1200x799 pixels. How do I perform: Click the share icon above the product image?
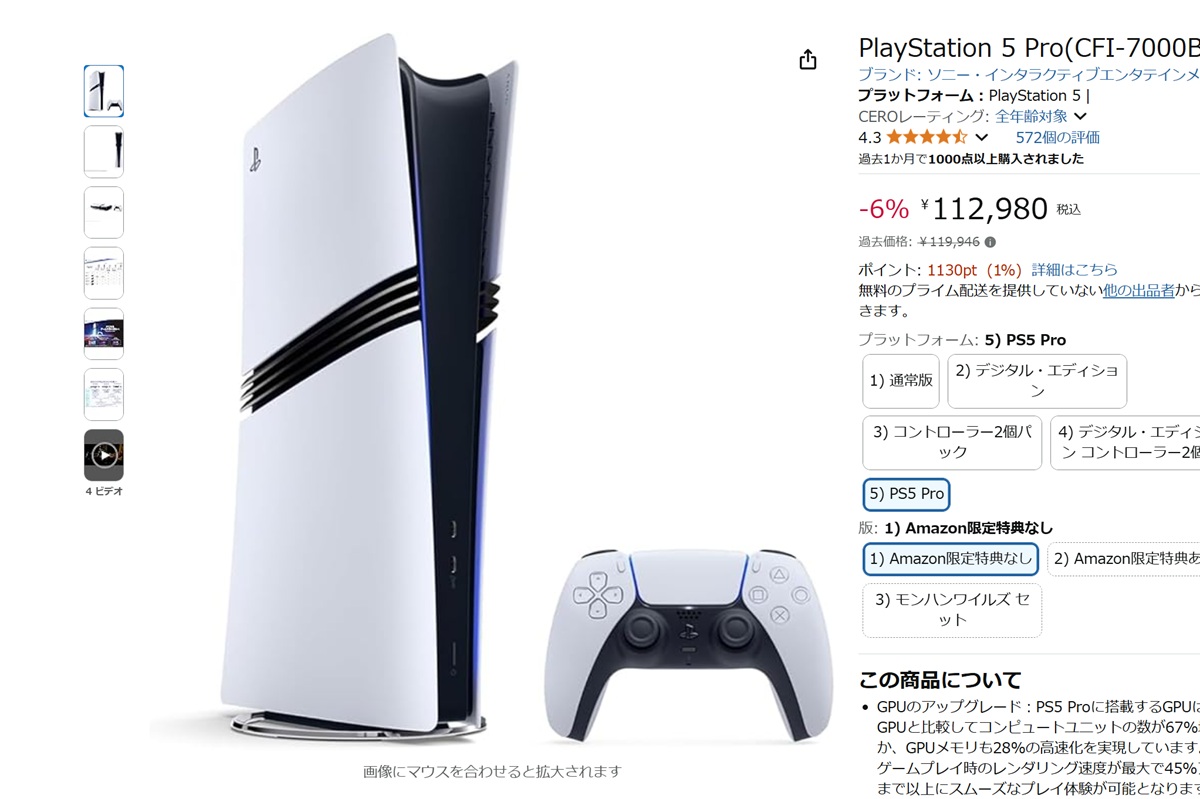808,60
